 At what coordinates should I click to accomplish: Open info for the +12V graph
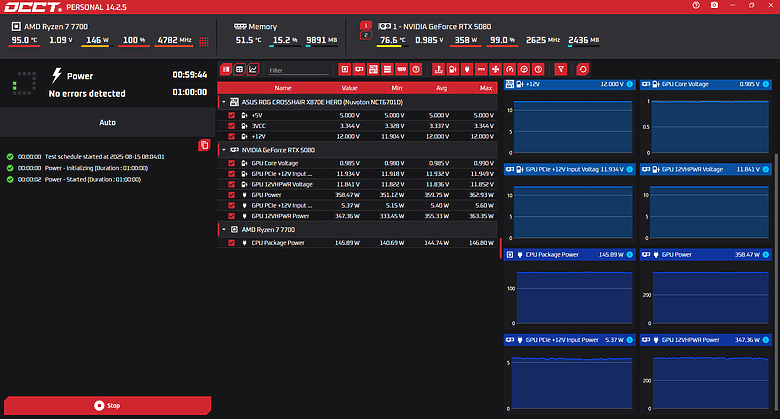click(x=630, y=84)
